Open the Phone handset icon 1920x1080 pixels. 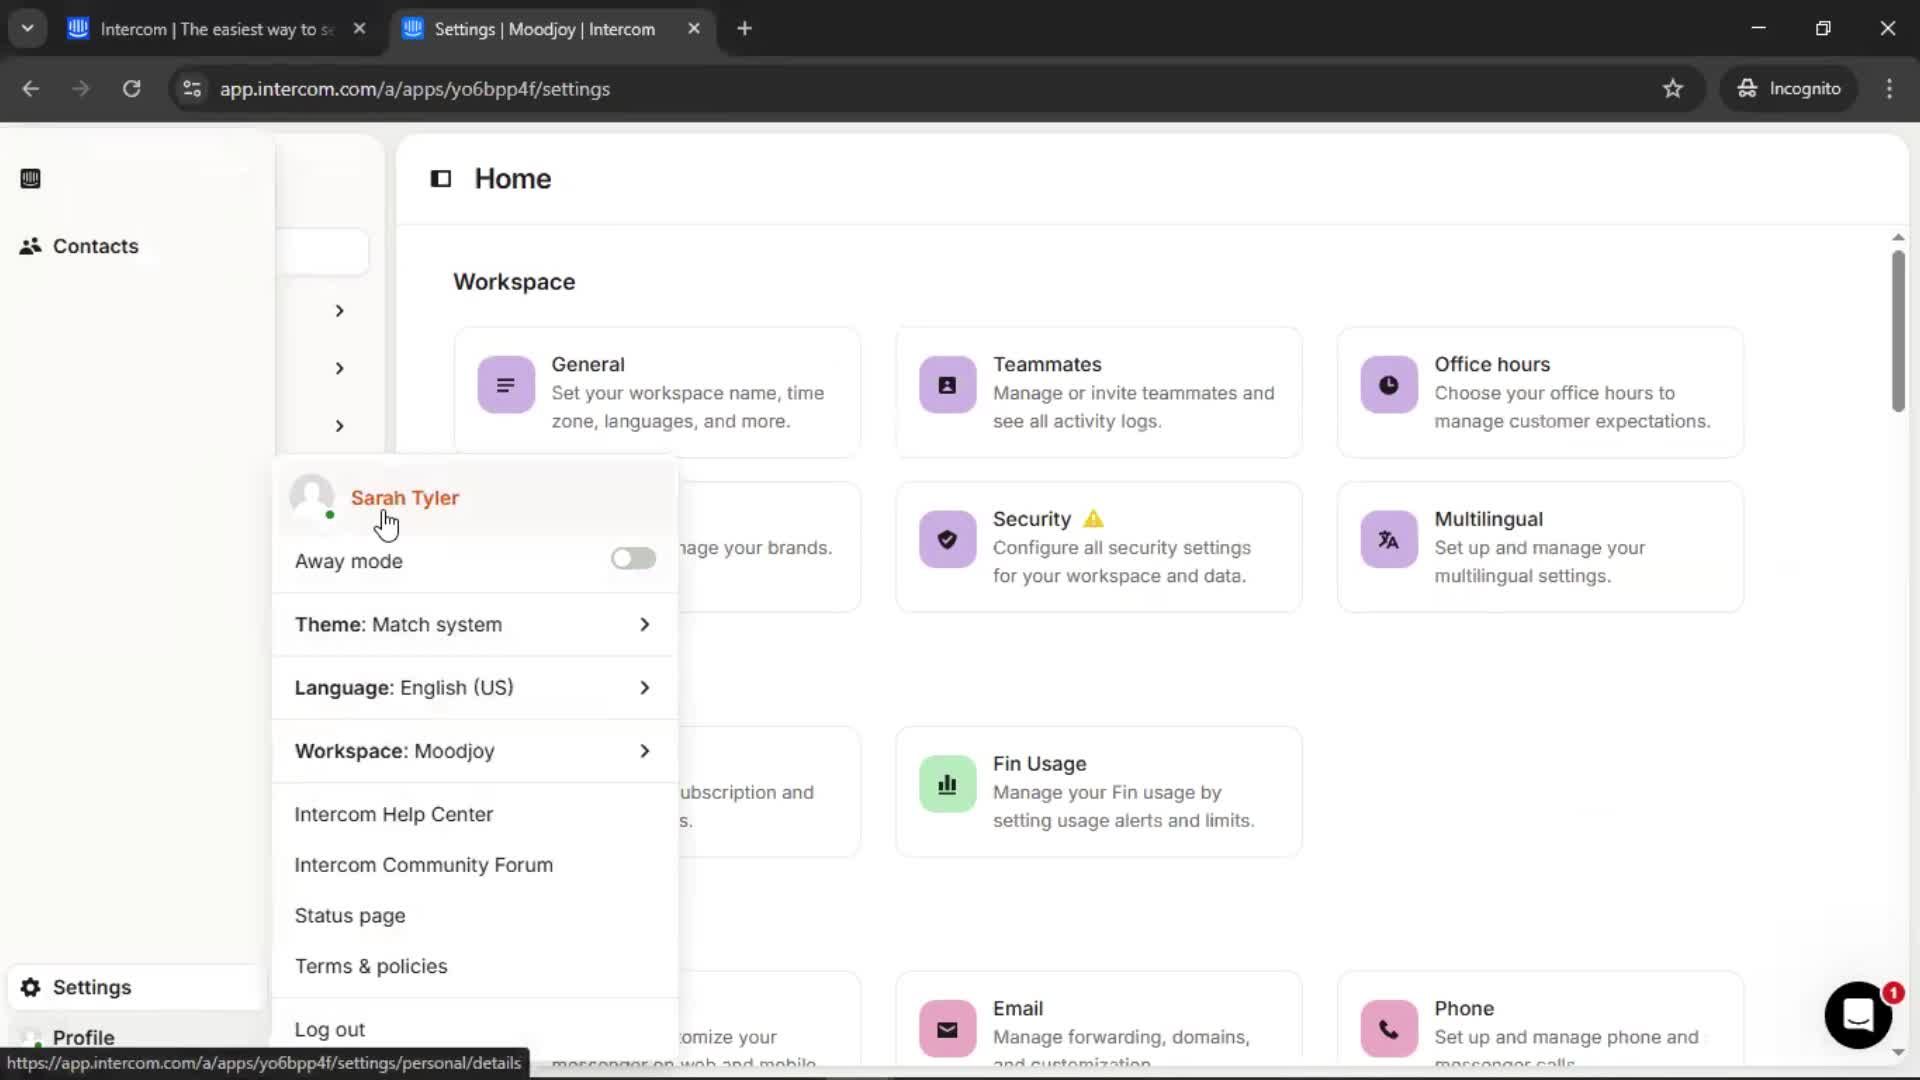point(1389,1029)
